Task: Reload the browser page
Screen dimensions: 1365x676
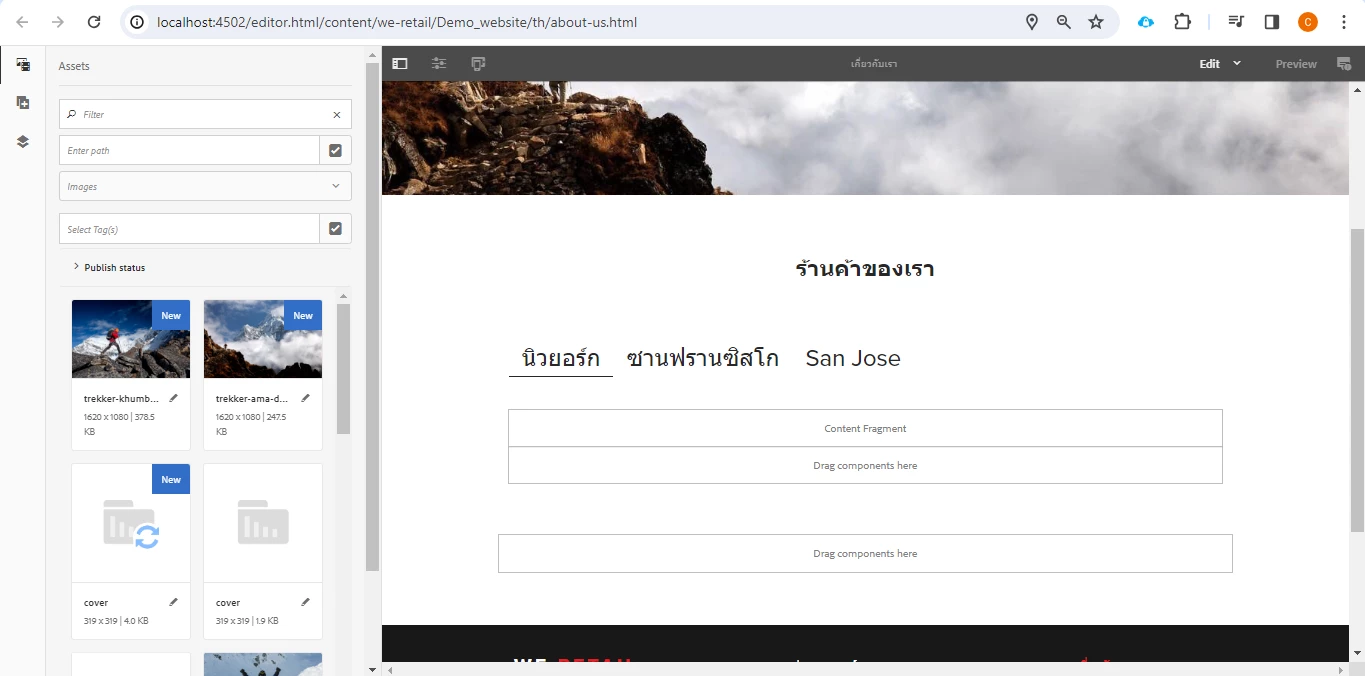Action: 93,22
